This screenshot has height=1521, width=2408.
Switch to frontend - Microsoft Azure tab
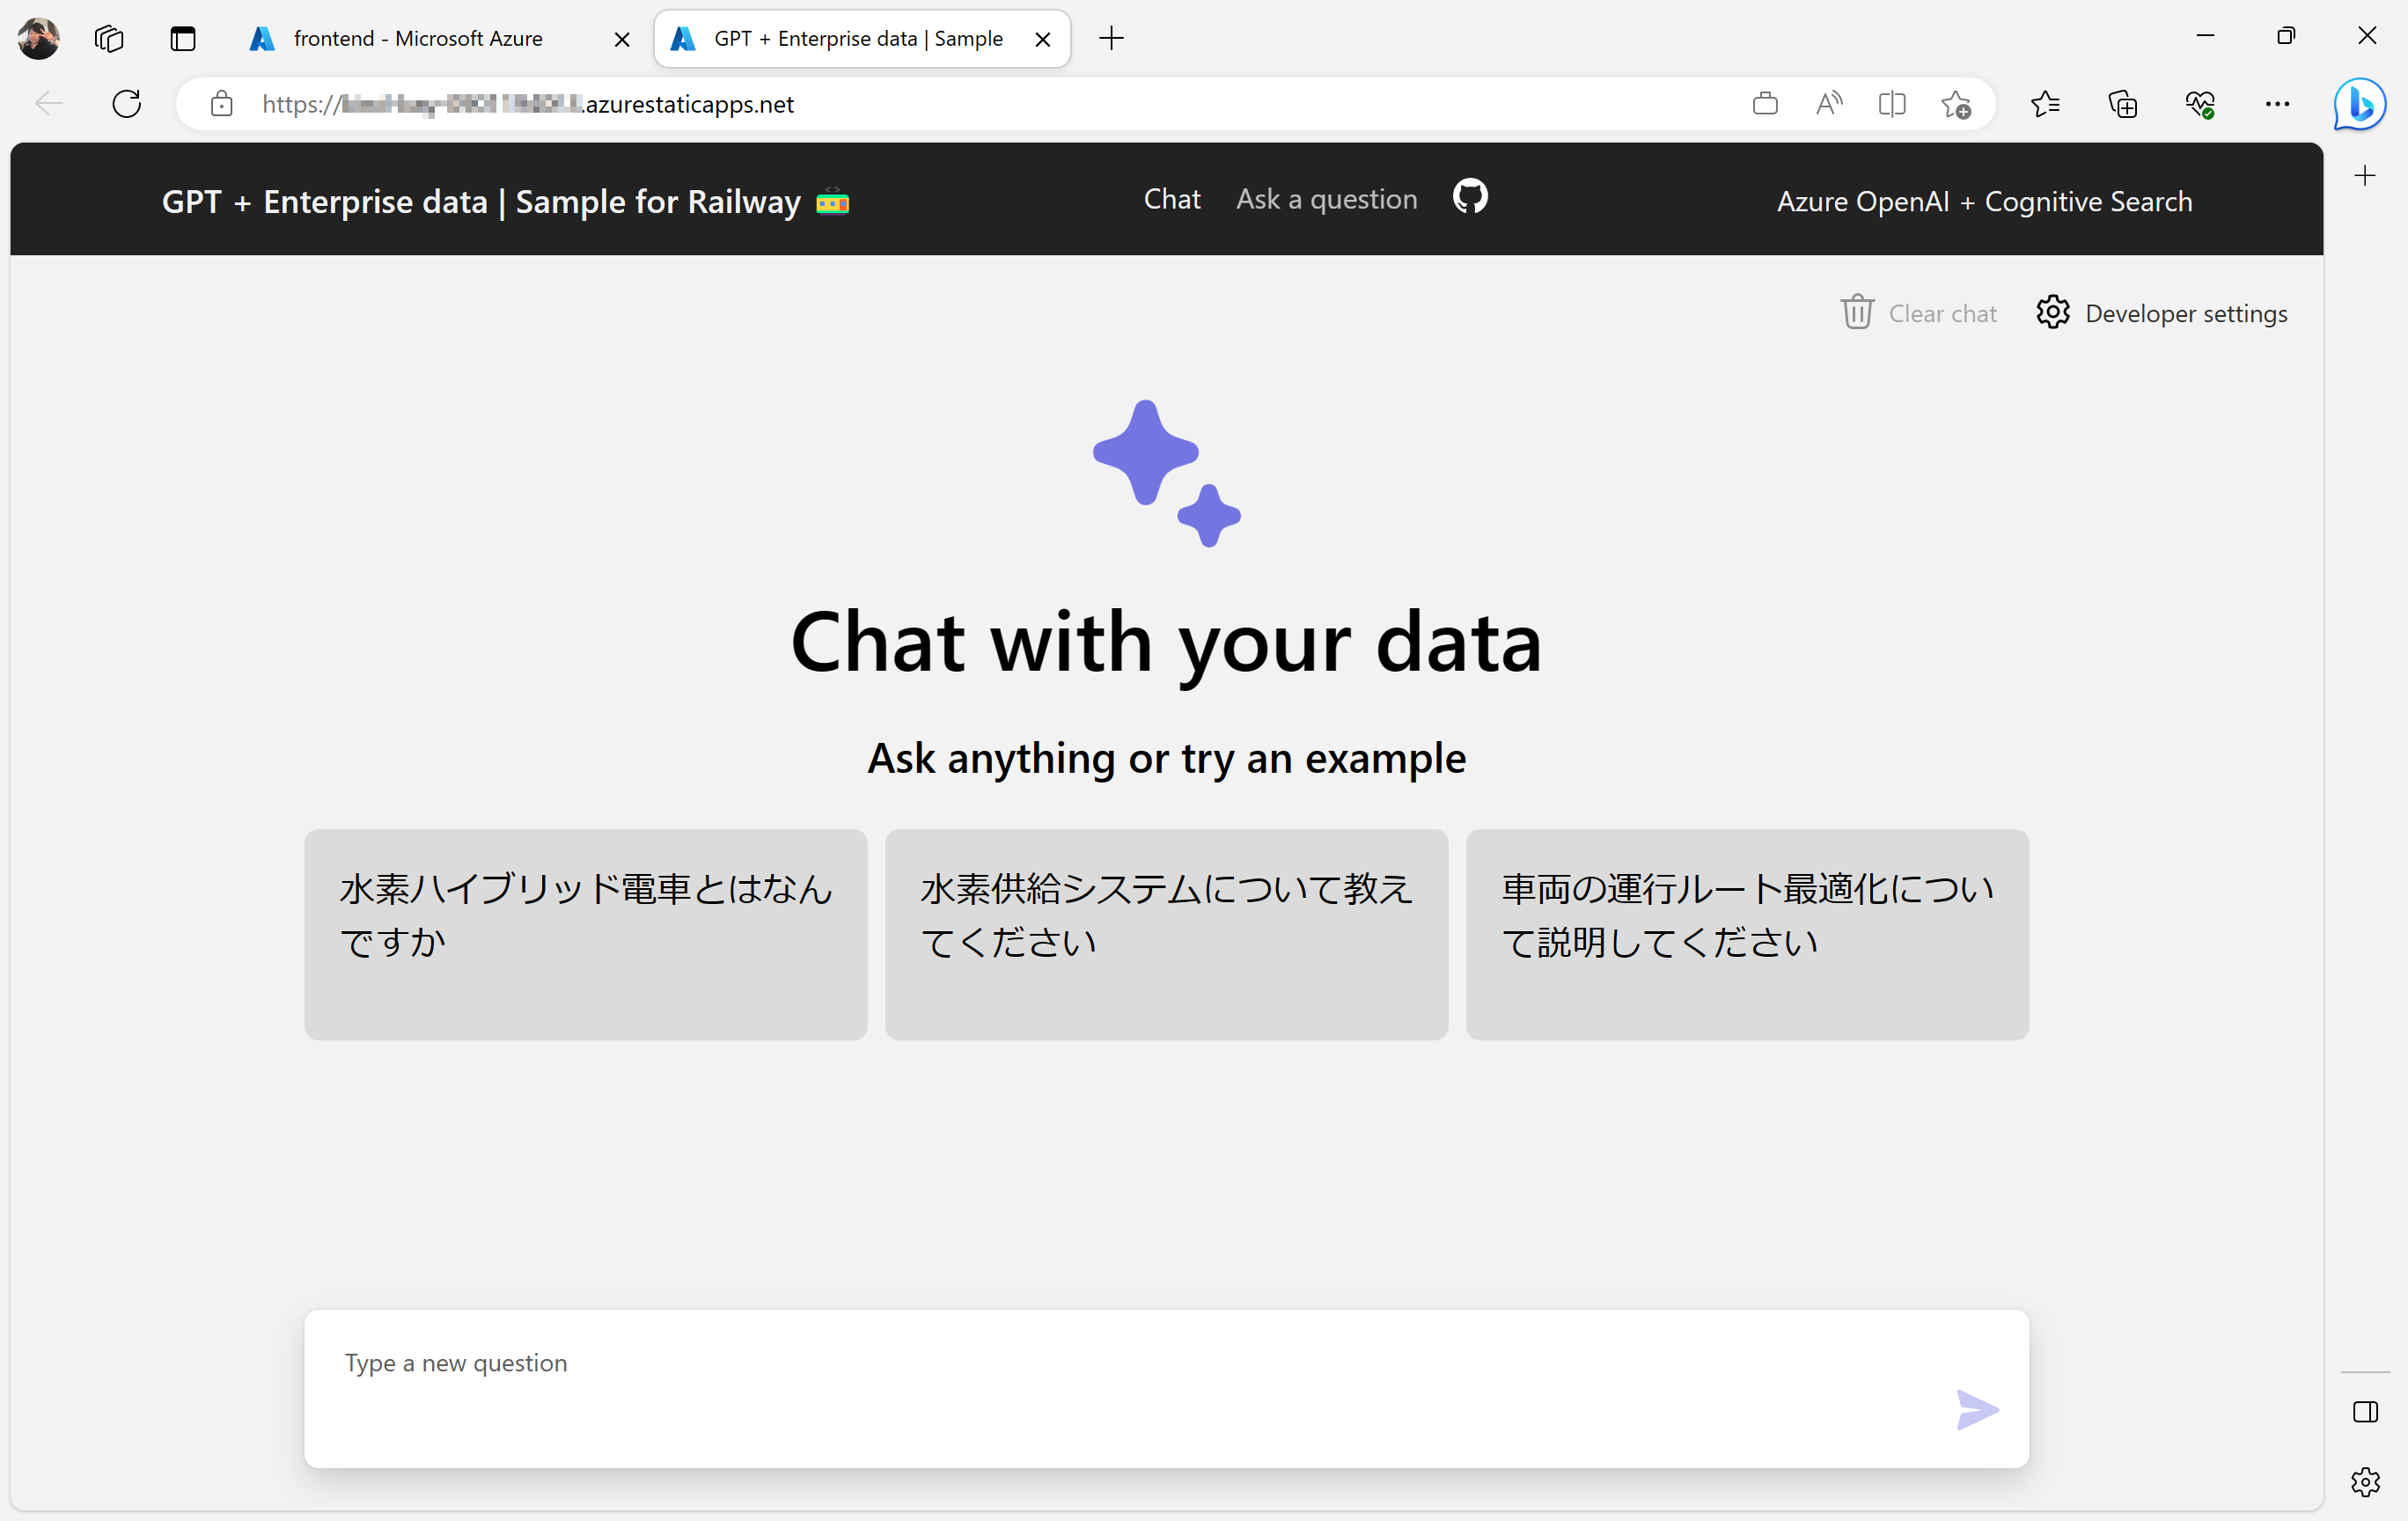coord(418,39)
